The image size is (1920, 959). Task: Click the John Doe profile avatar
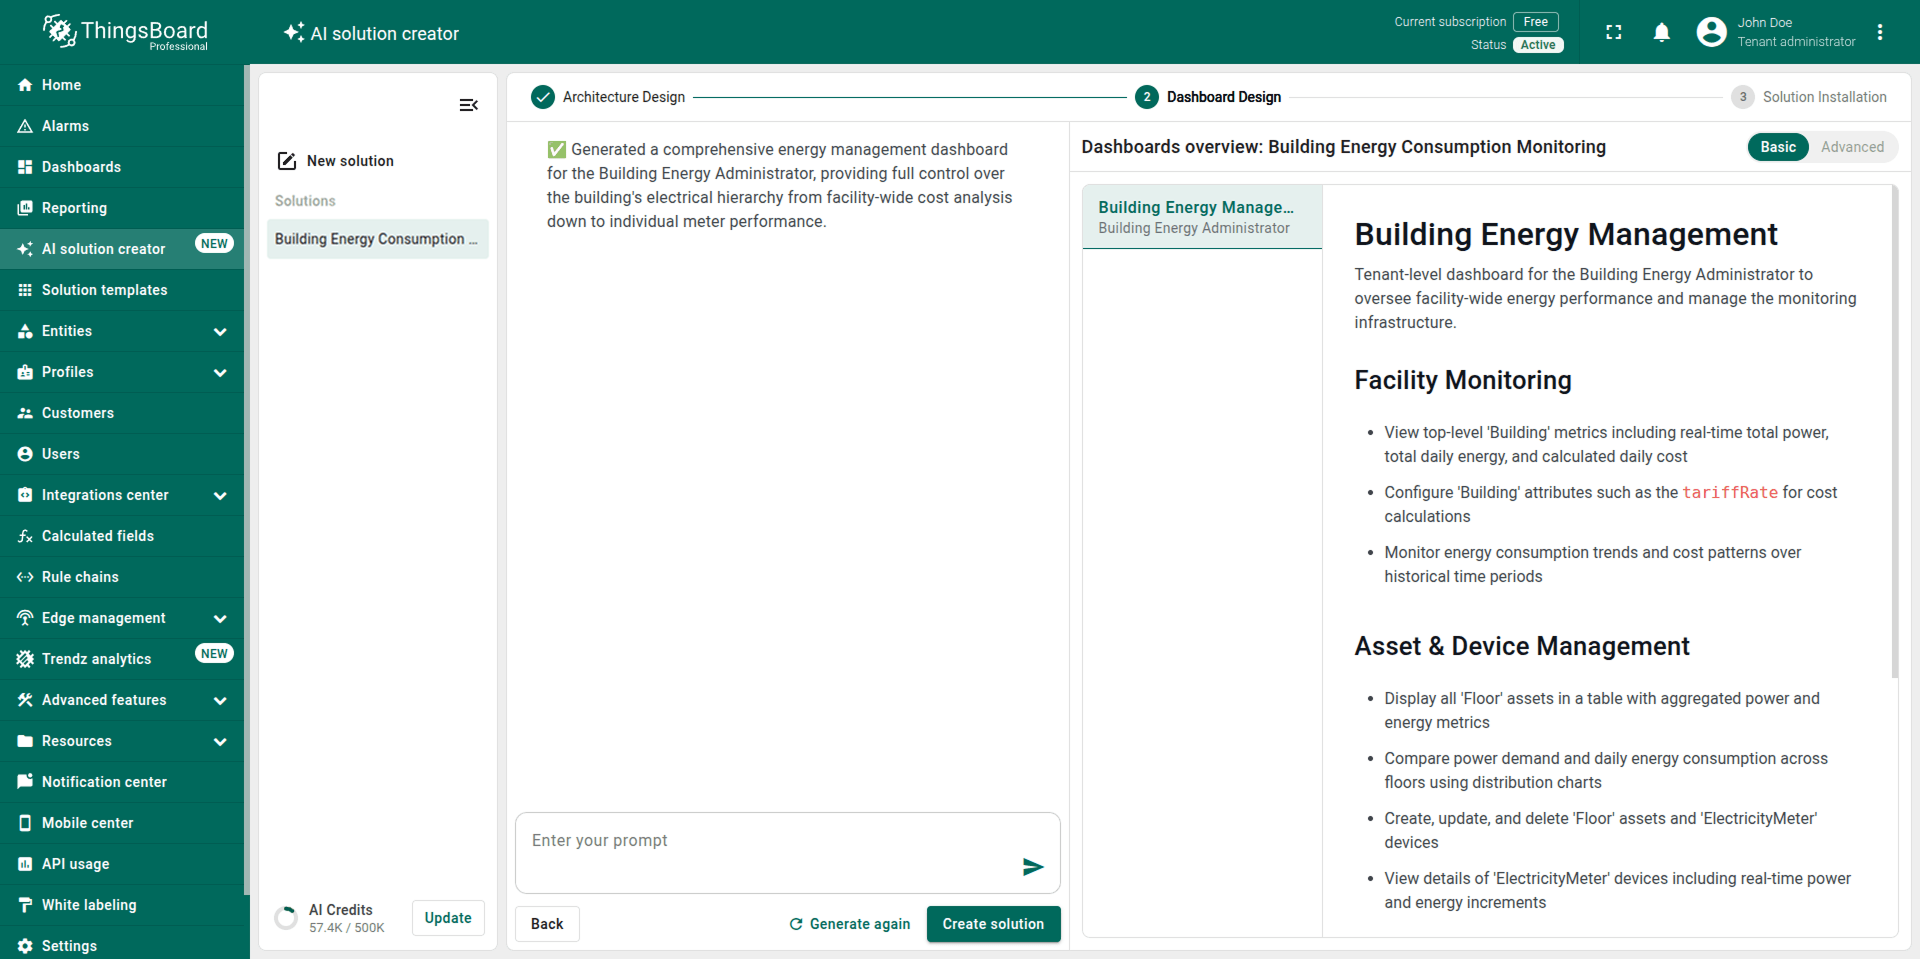1711,33
